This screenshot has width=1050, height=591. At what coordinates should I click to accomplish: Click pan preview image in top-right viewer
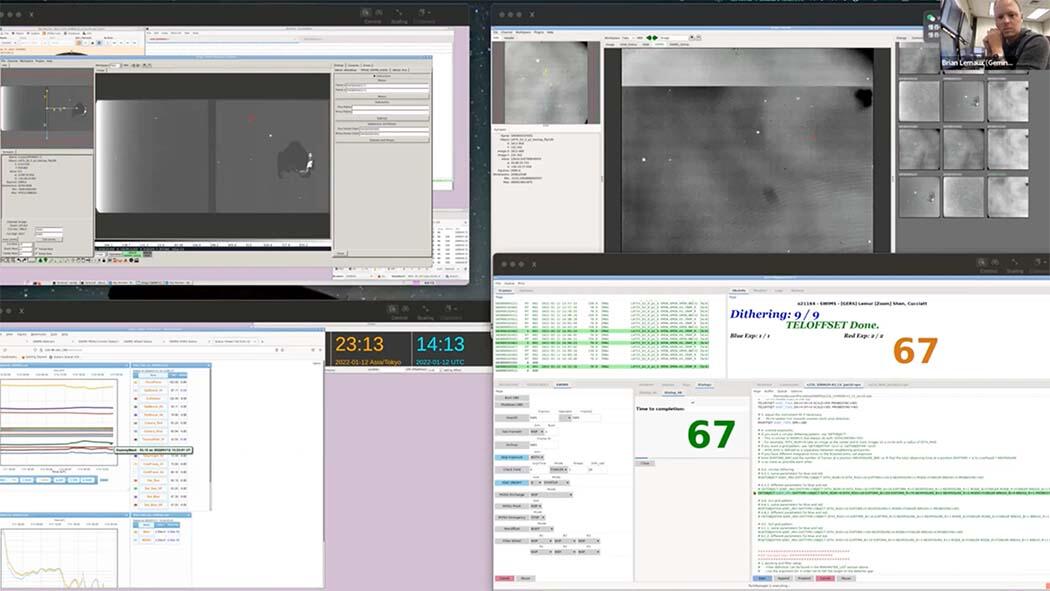(x=546, y=82)
